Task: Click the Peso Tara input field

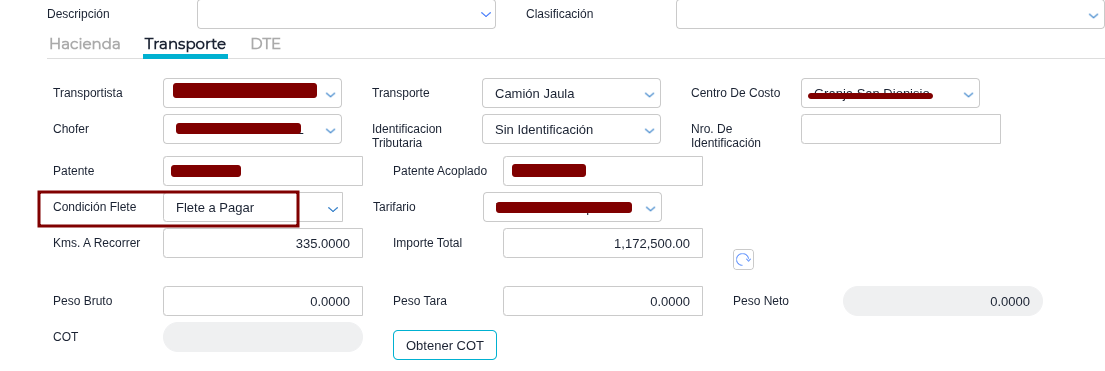Action: [x=603, y=301]
